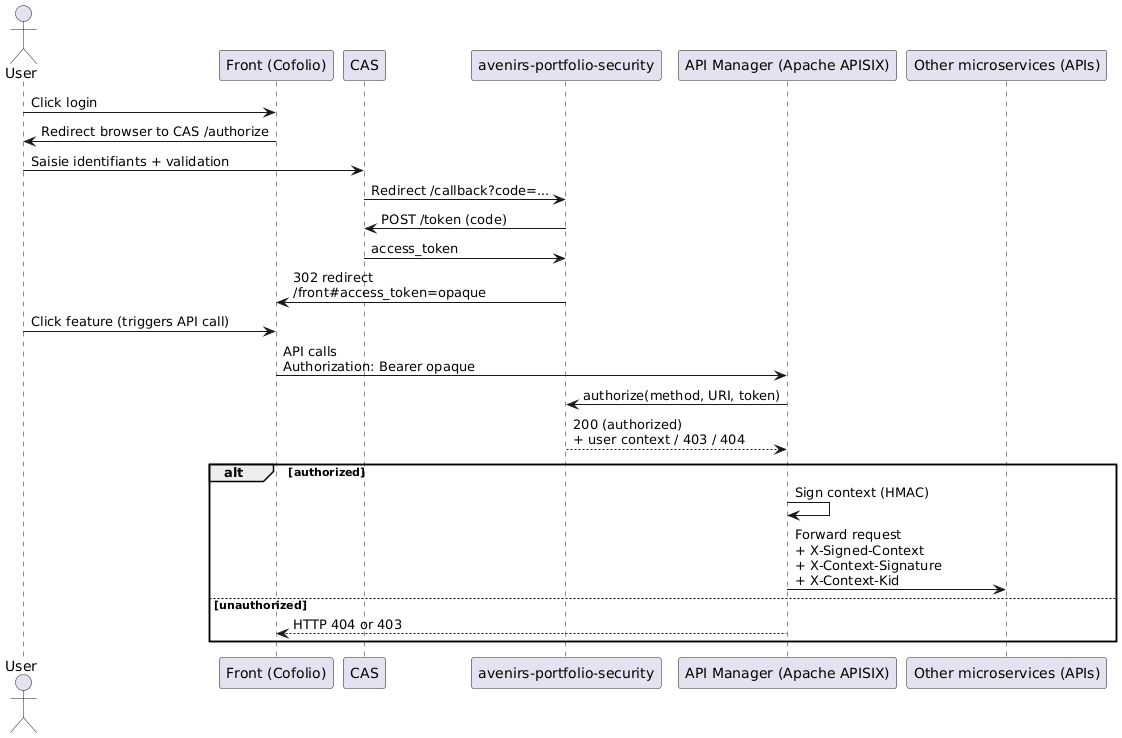The height and width of the screenshot is (738, 1122).
Task: Select the top Front (Cofolio) participant box
Action: 276,66
